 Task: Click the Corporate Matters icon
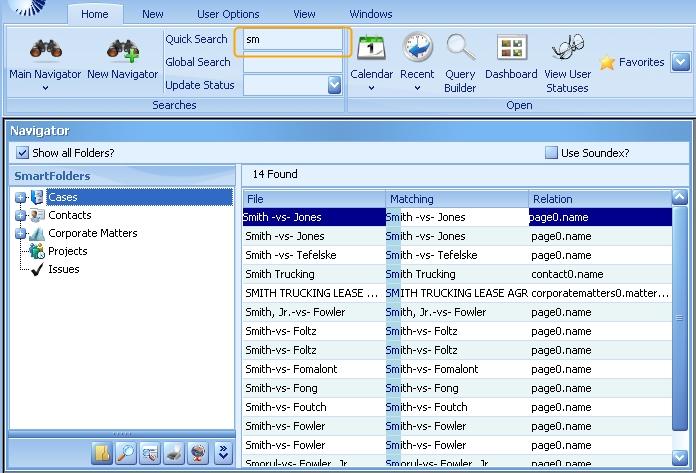pos(37,233)
